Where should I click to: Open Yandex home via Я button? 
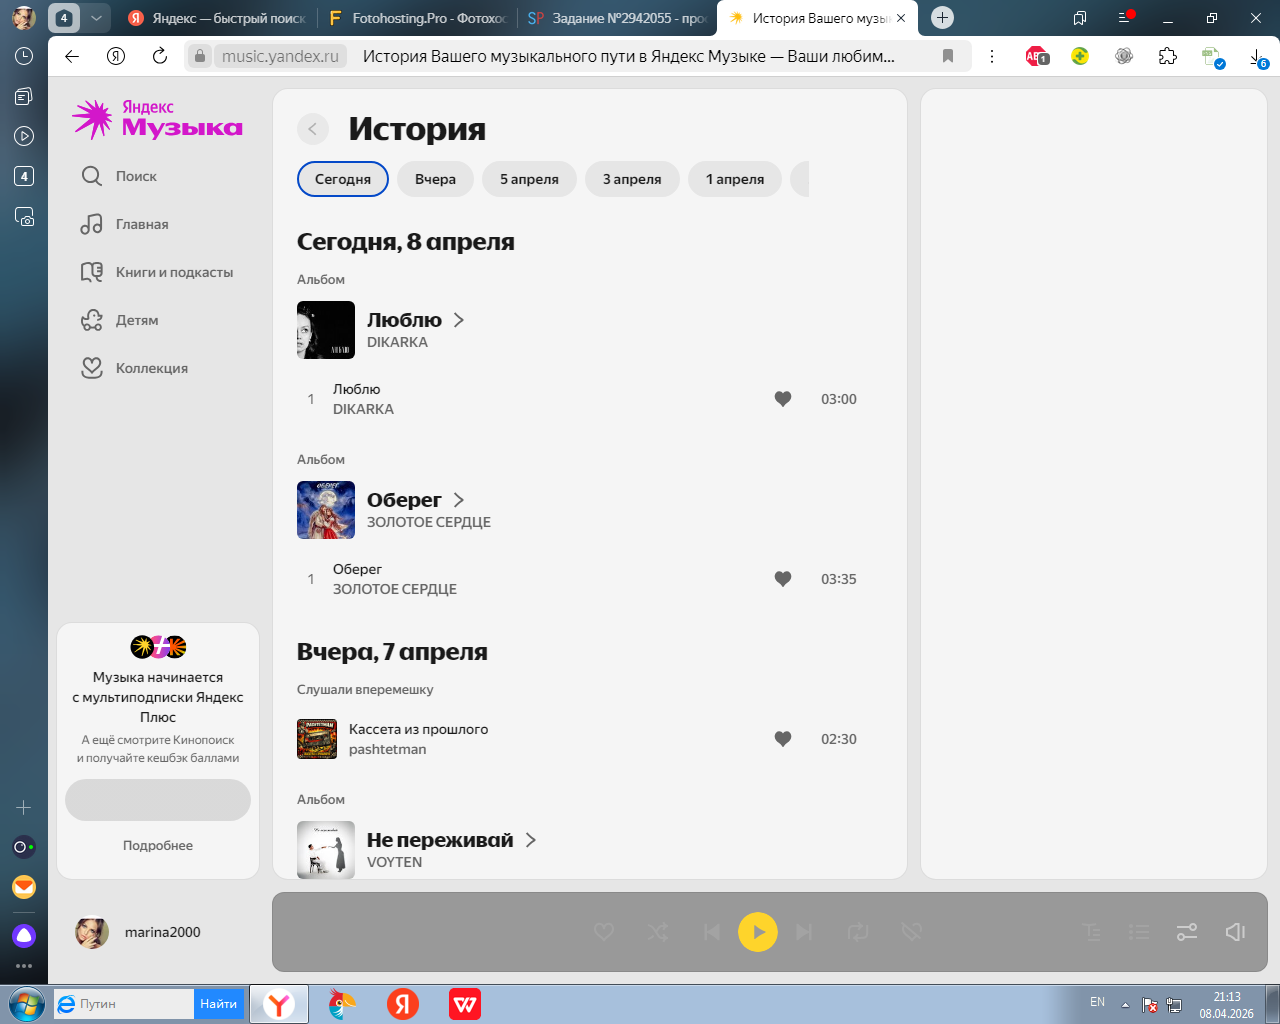[116, 56]
